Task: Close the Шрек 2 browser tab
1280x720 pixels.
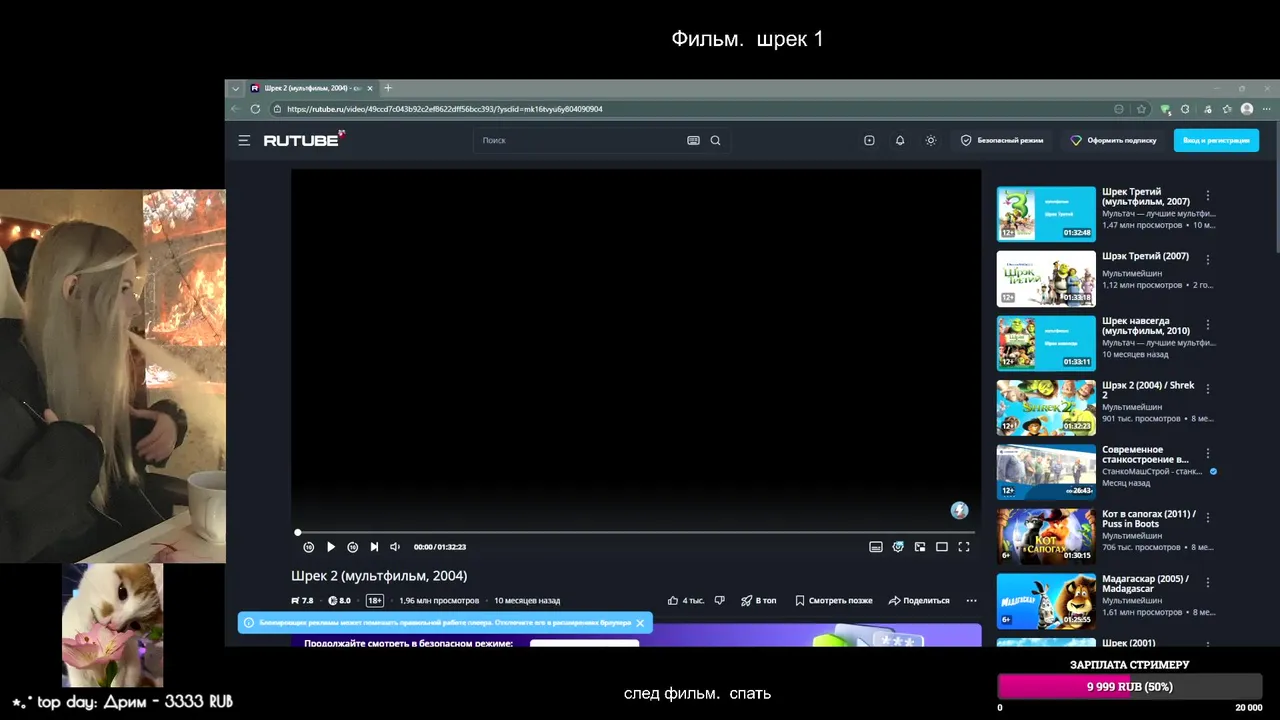Action: coord(370,88)
